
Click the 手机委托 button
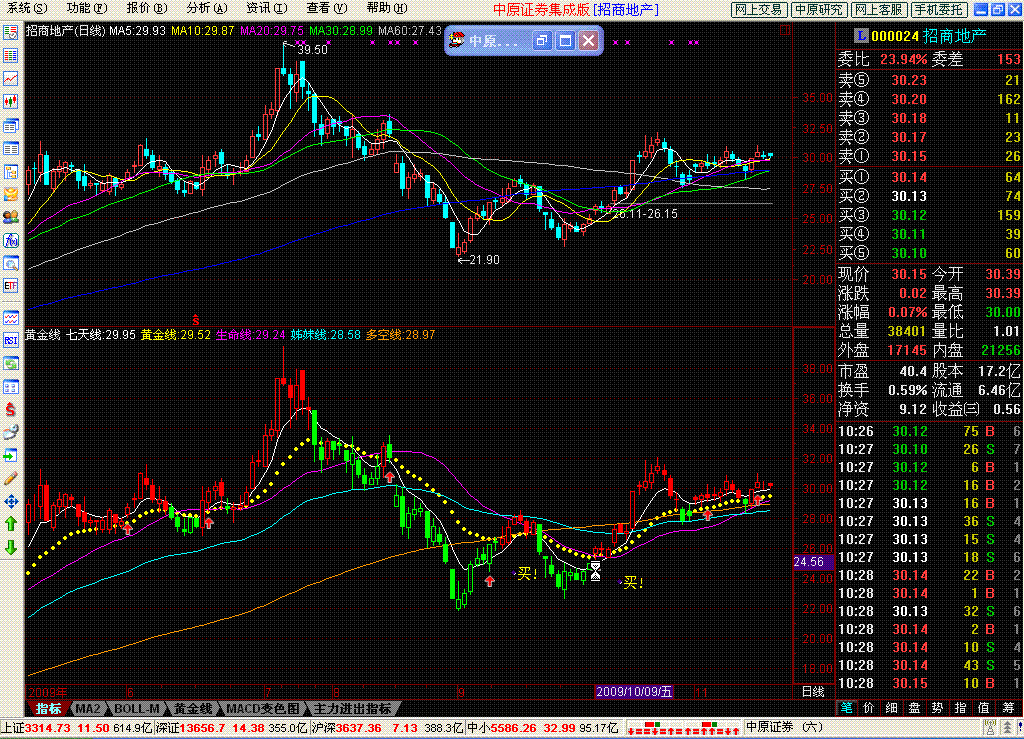click(939, 10)
